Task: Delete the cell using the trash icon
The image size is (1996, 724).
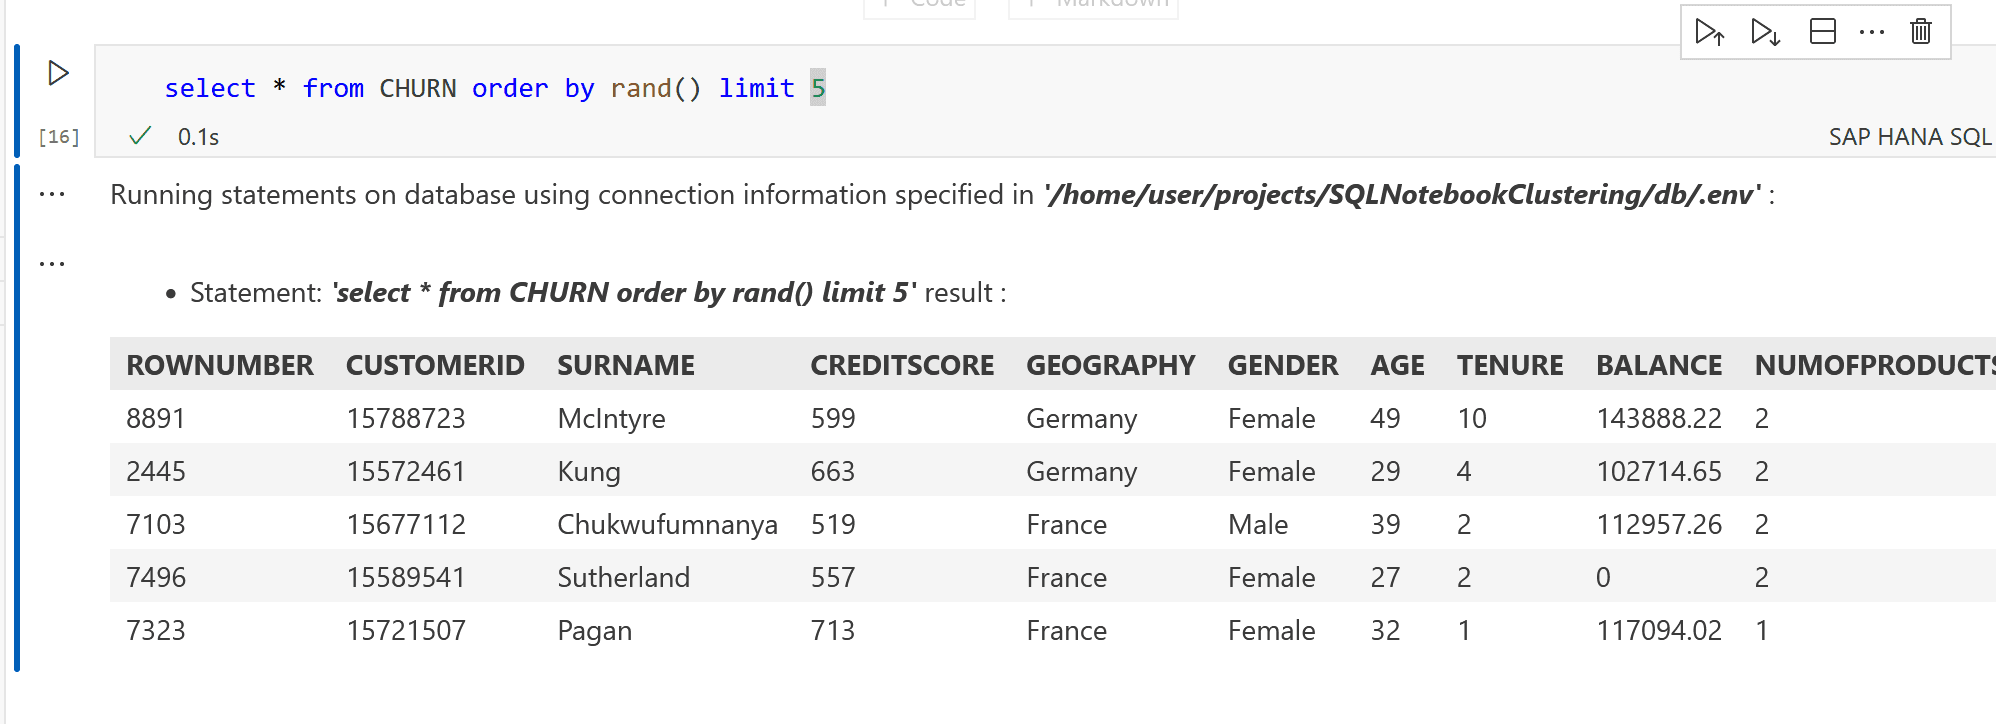Action: point(1920,31)
